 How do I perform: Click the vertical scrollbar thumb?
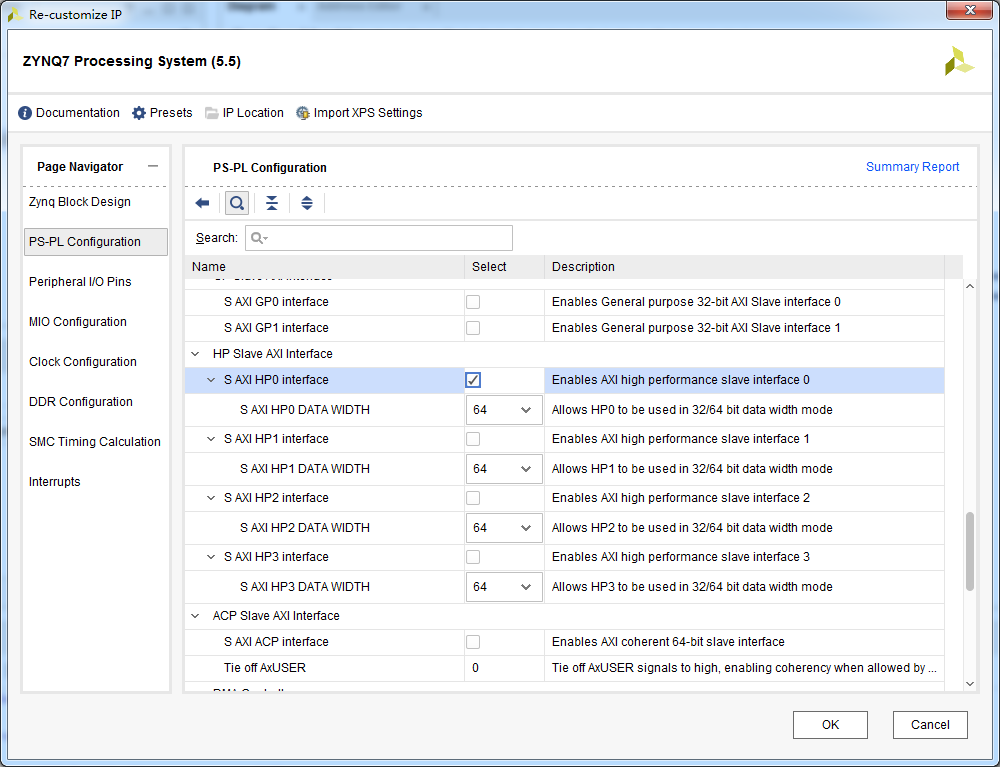coord(969,551)
